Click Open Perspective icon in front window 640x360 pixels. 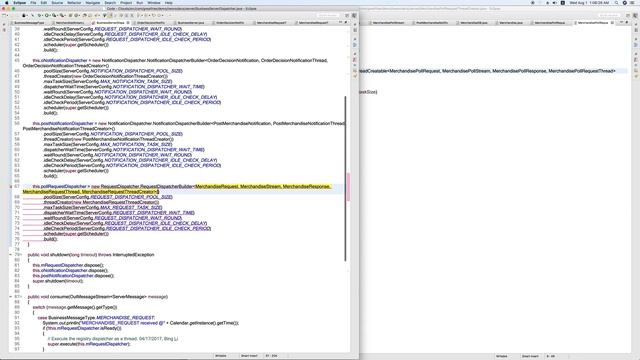tap(347, 16)
